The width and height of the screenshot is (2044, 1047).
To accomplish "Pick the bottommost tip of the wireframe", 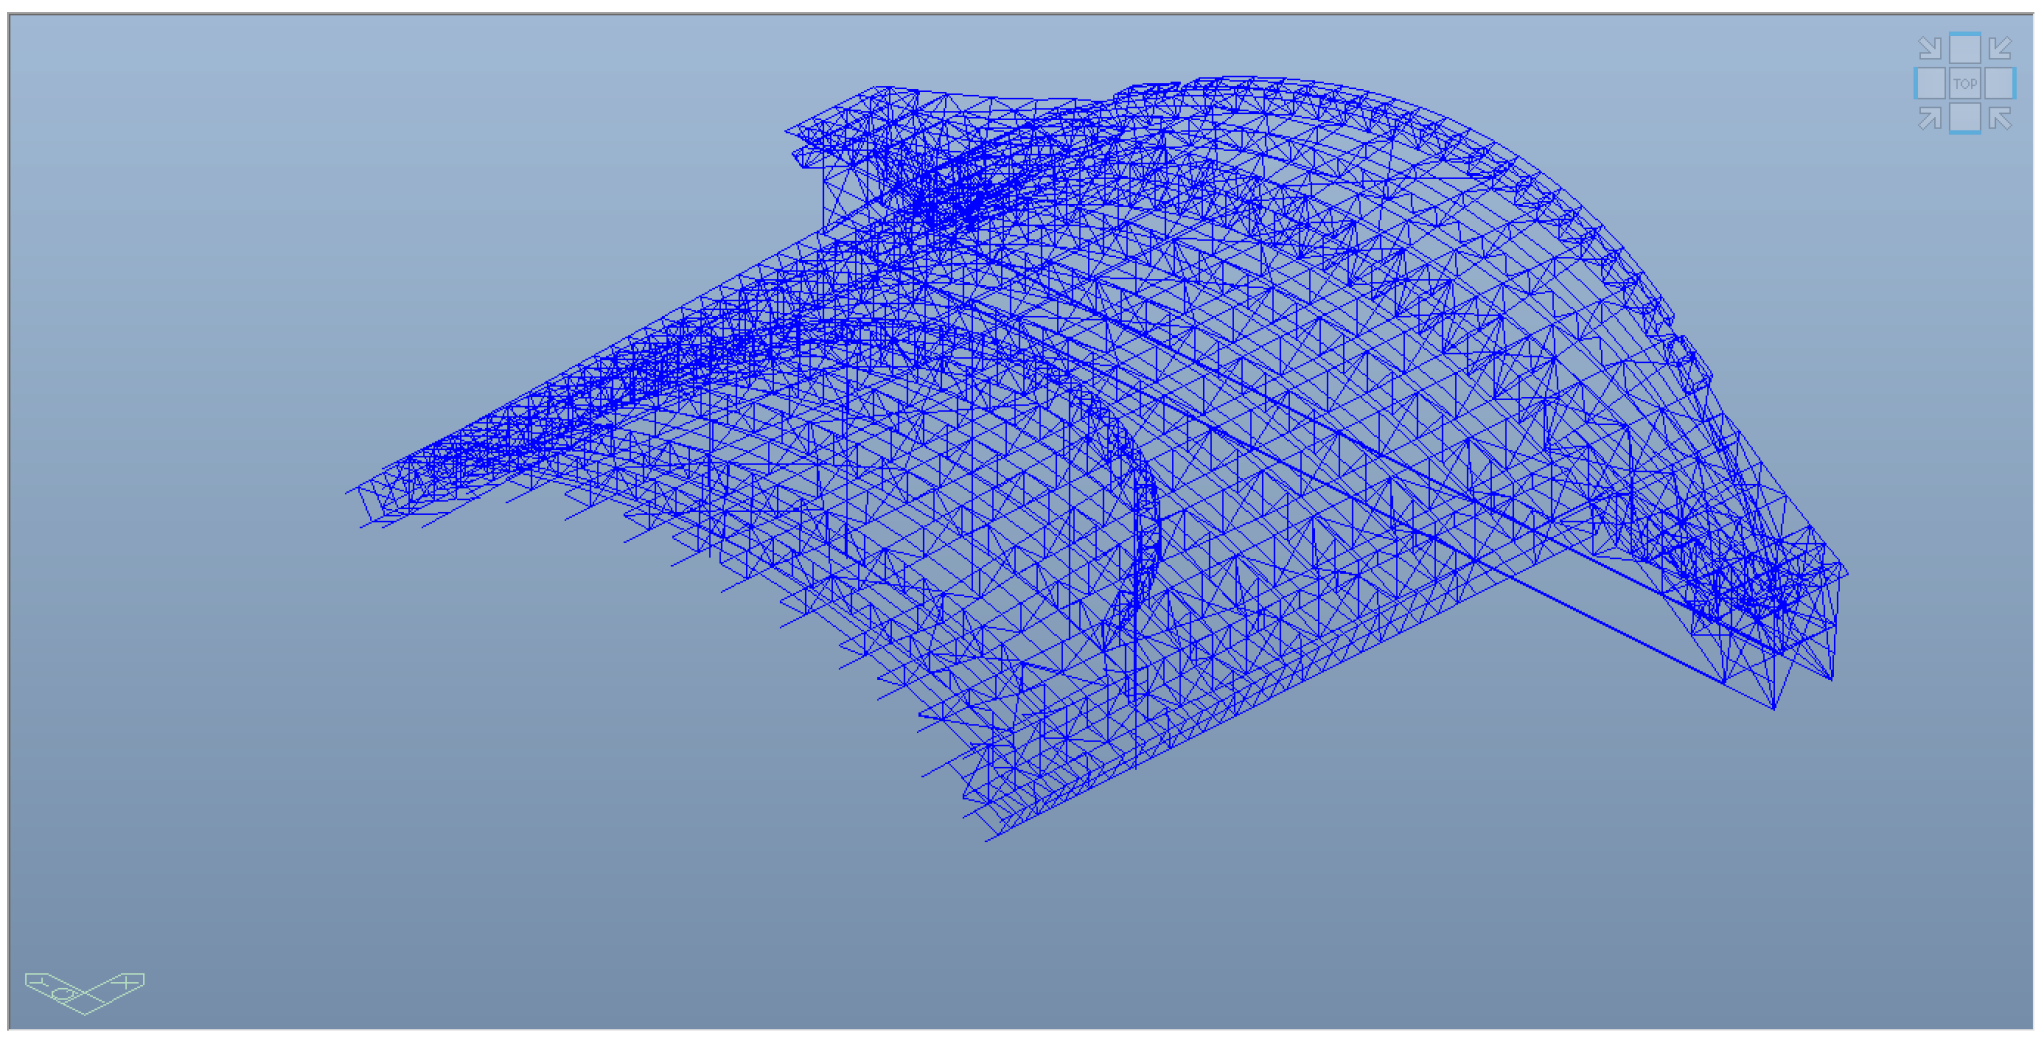I will pyautogui.click(x=988, y=840).
